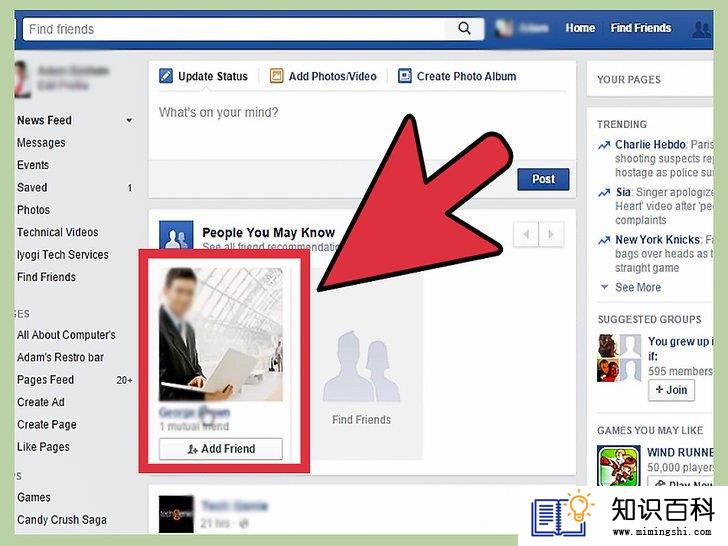Click the suggested group photo collage
The height and width of the screenshot is (546, 728).
[619, 358]
